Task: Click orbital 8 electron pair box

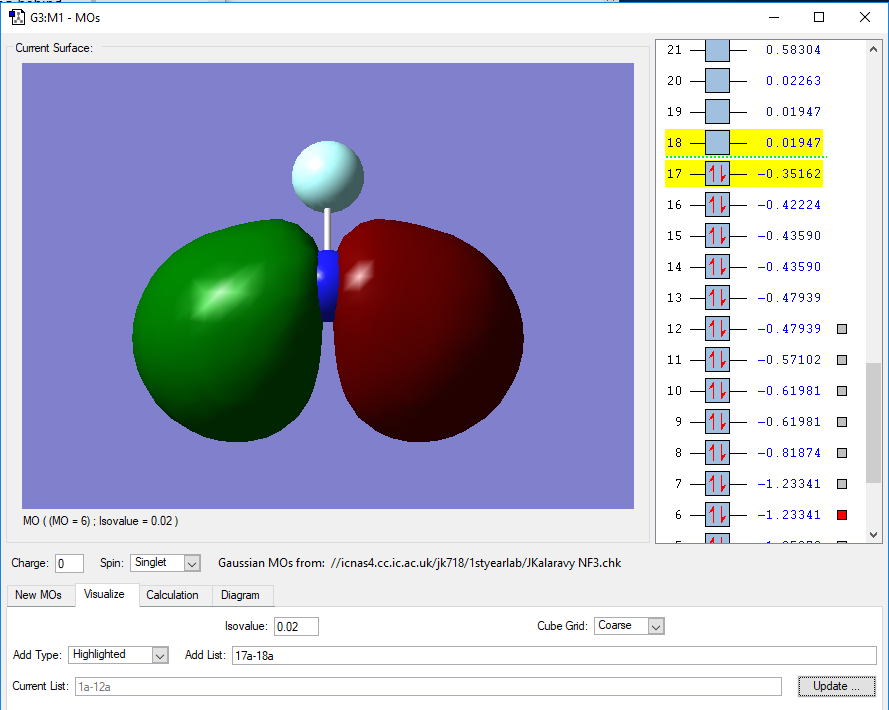Action: tap(717, 453)
